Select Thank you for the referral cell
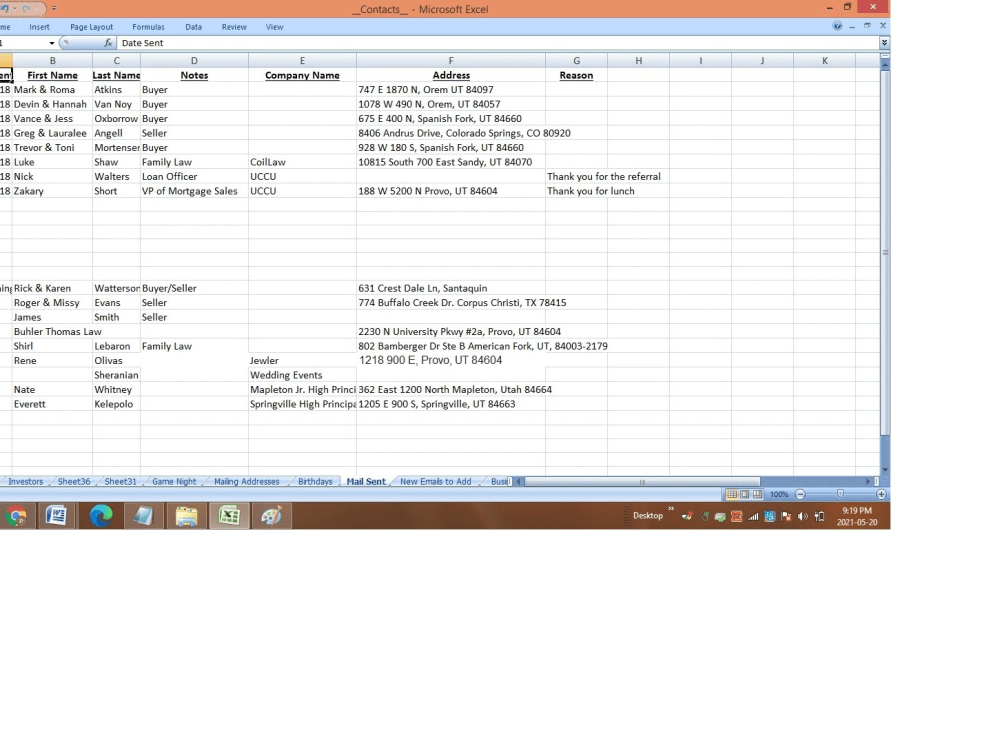 coord(604,177)
